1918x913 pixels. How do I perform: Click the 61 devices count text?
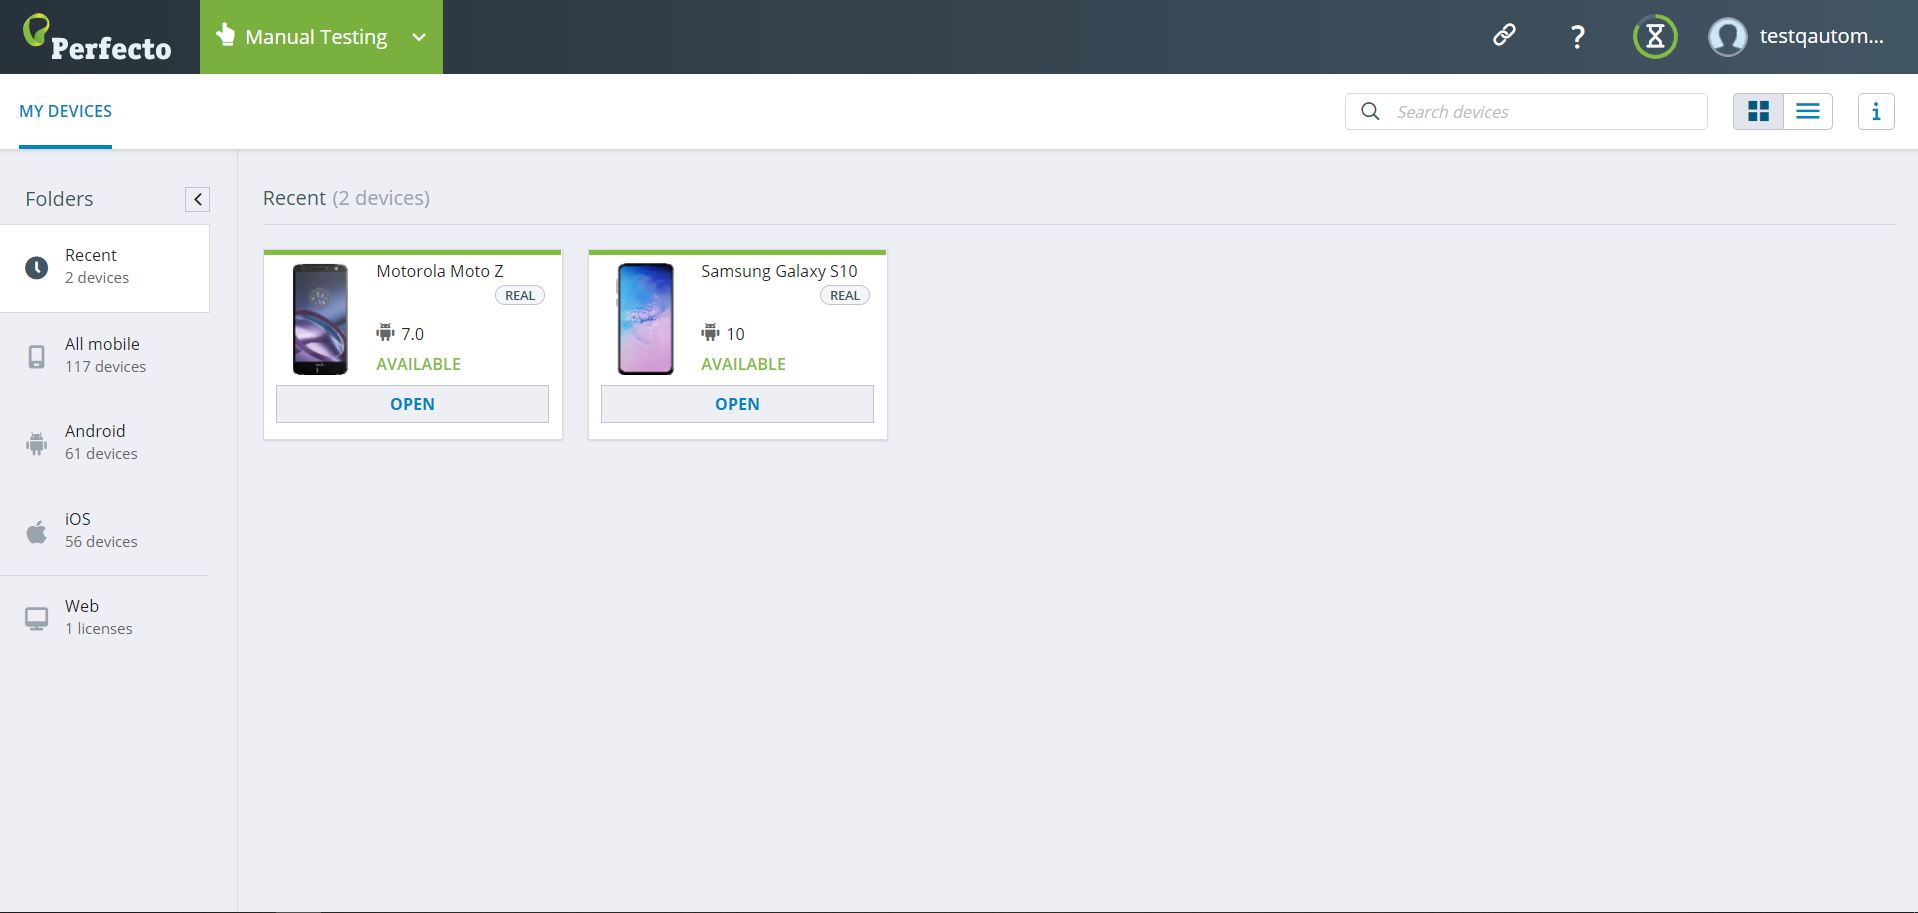(x=101, y=454)
